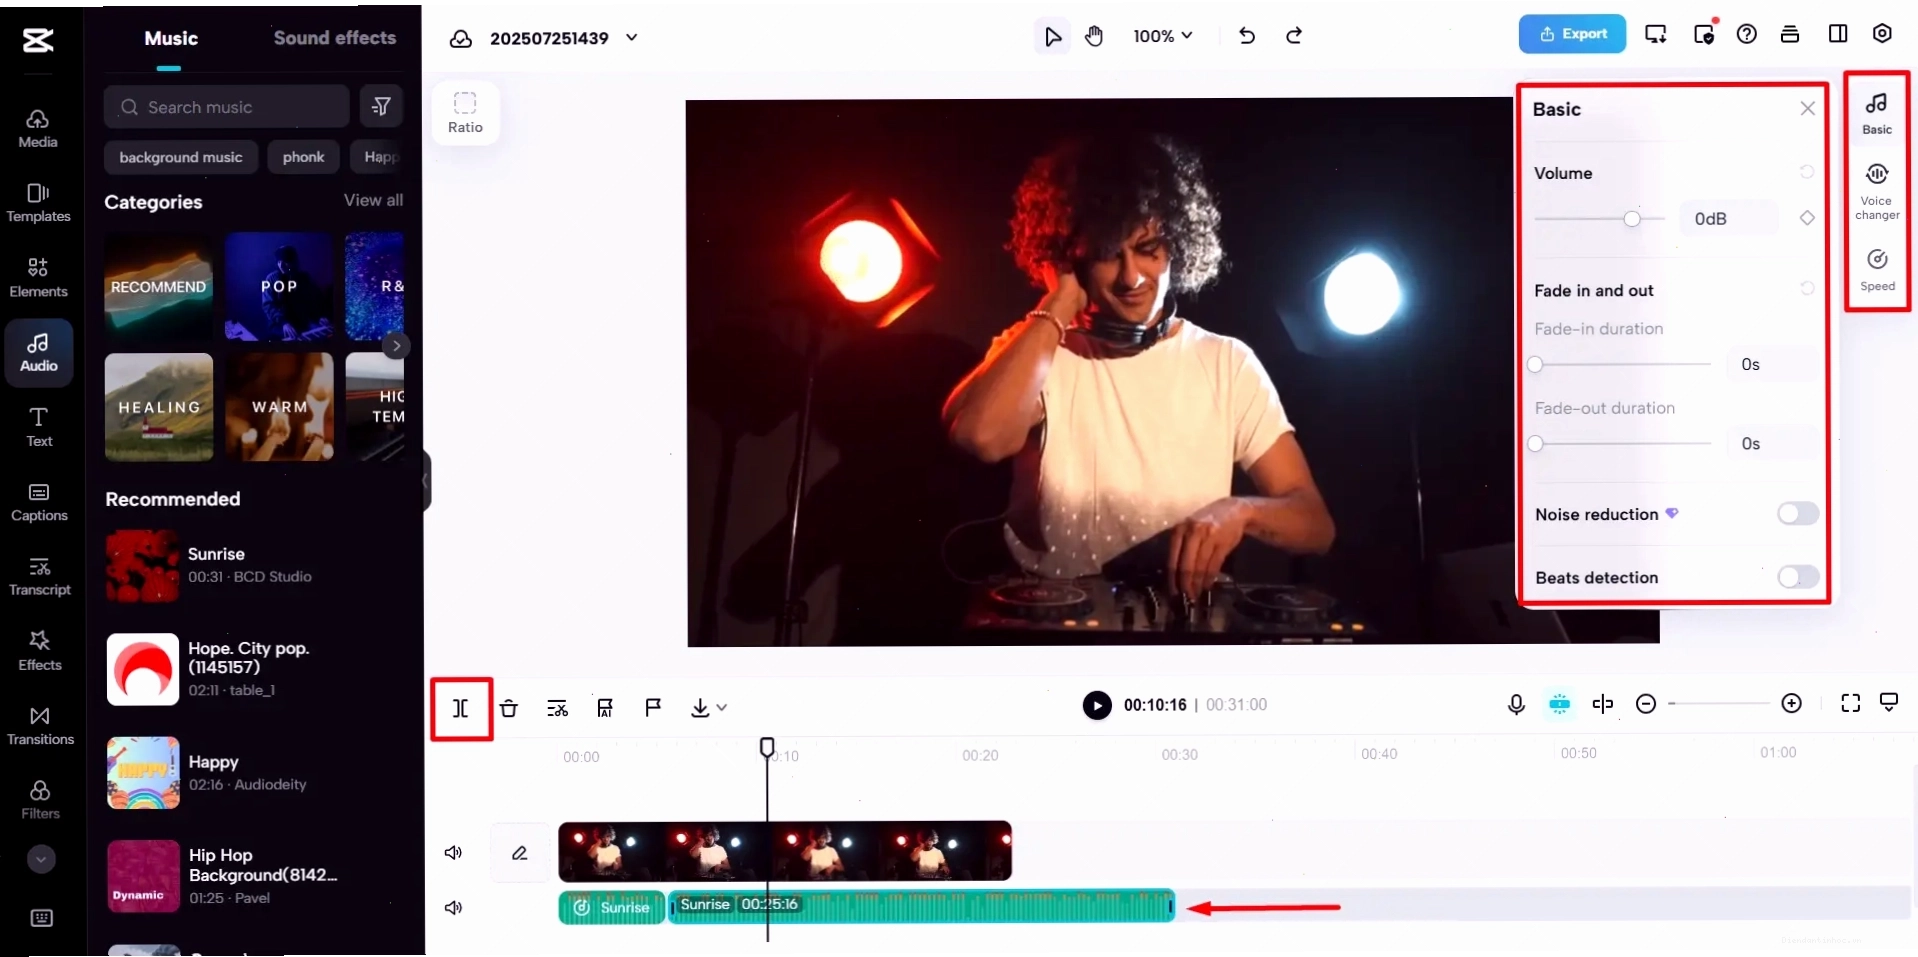
Task: Click the Fade-out duration slider handle
Action: click(x=1536, y=443)
